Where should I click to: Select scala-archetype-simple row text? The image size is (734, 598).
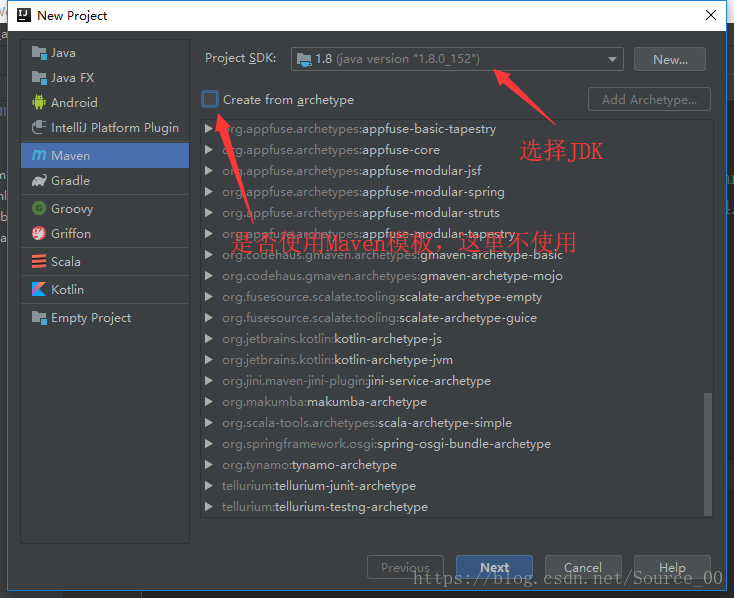(367, 423)
